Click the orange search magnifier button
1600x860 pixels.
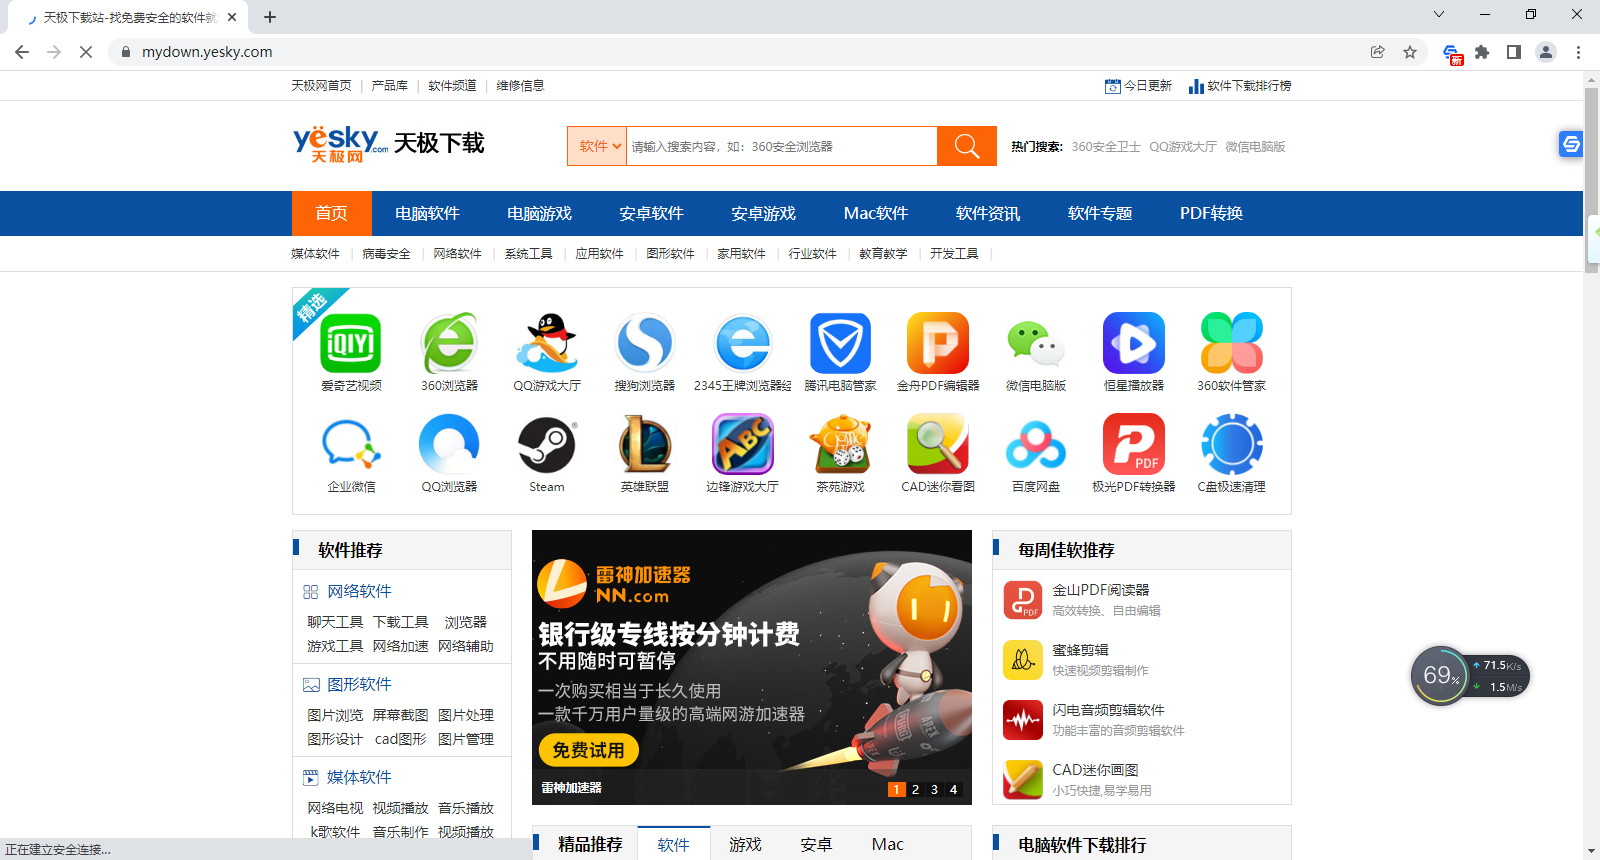coord(967,146)
